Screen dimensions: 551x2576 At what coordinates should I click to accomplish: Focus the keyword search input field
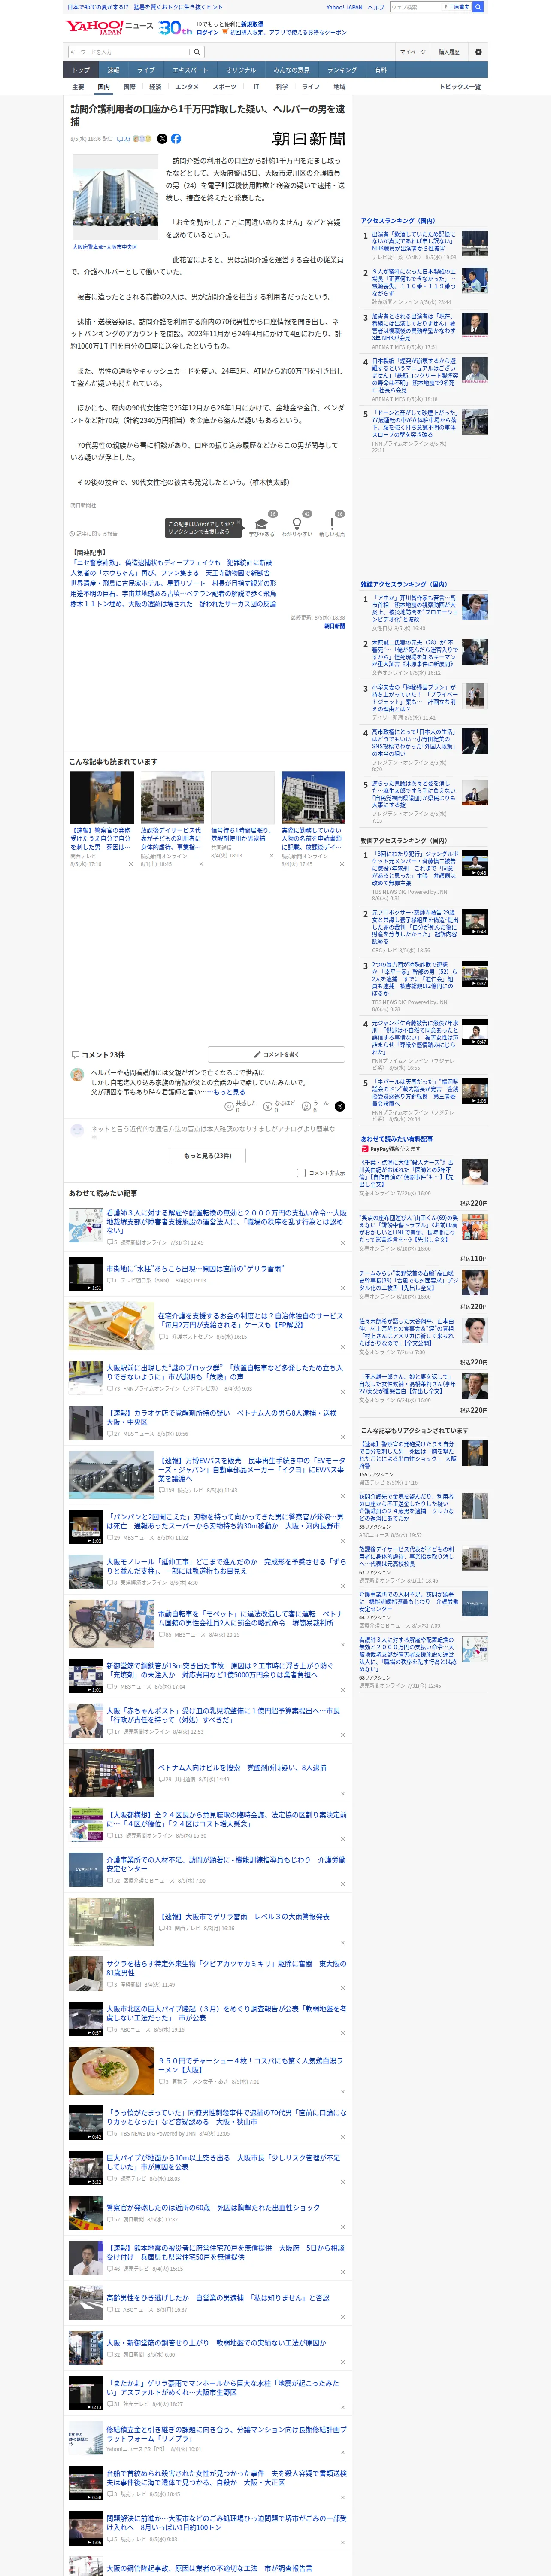point(129,52)
